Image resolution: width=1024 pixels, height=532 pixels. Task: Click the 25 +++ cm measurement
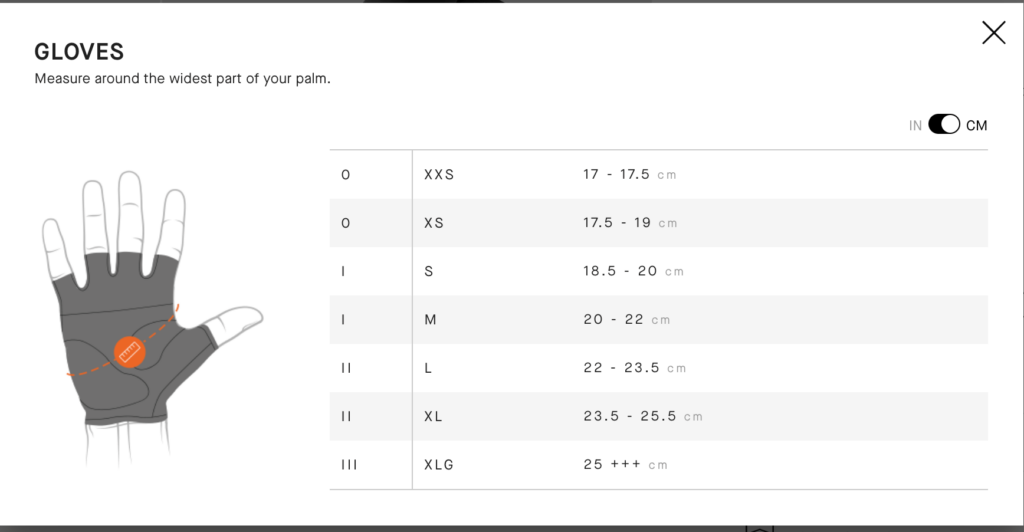626,465
